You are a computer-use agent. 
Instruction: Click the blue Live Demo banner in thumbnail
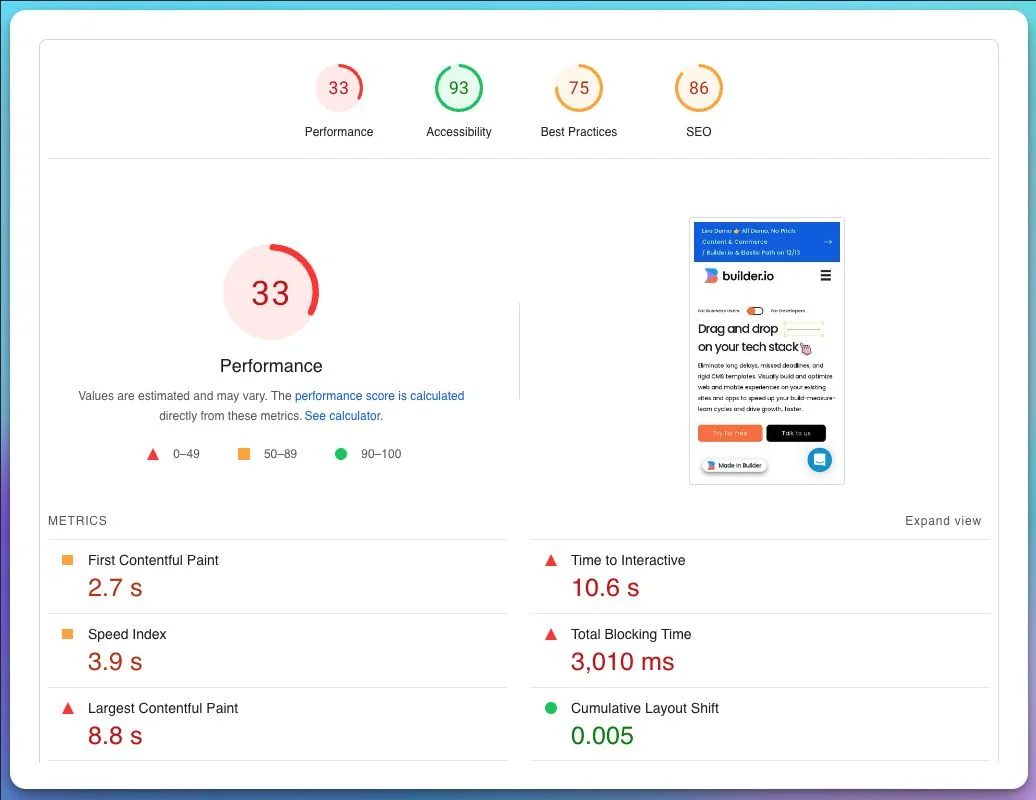(766, 242)
